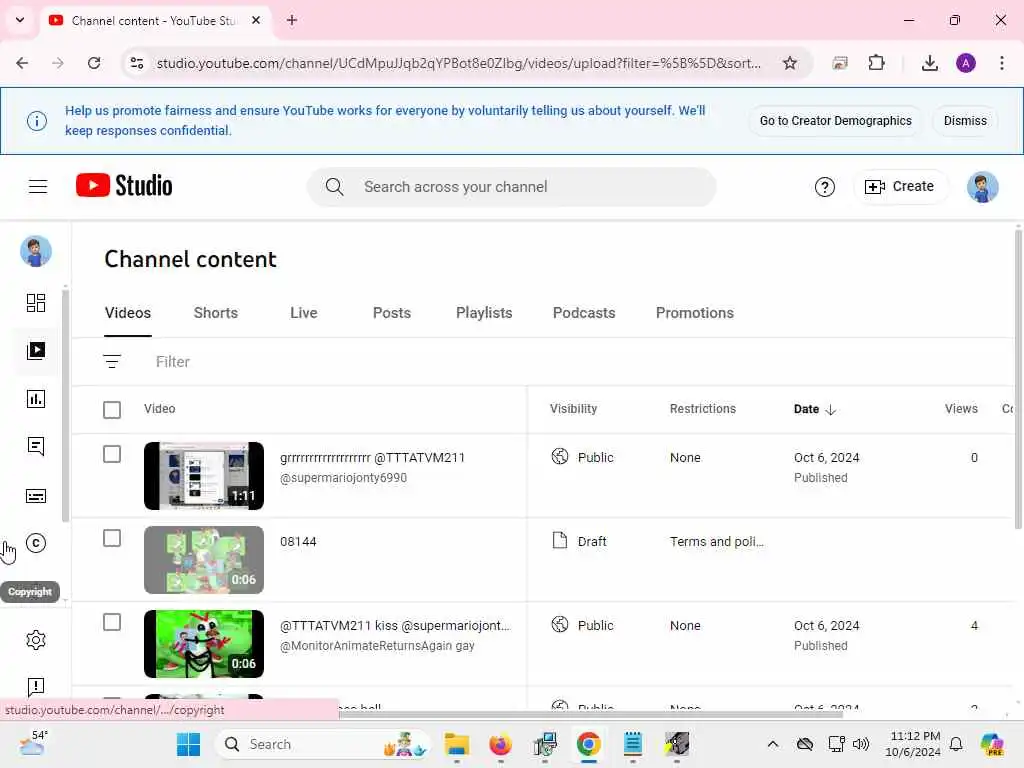Open the @TTTATVM211 kiss video title
The height and width of the screenshot is (768, 1024).
395,626
